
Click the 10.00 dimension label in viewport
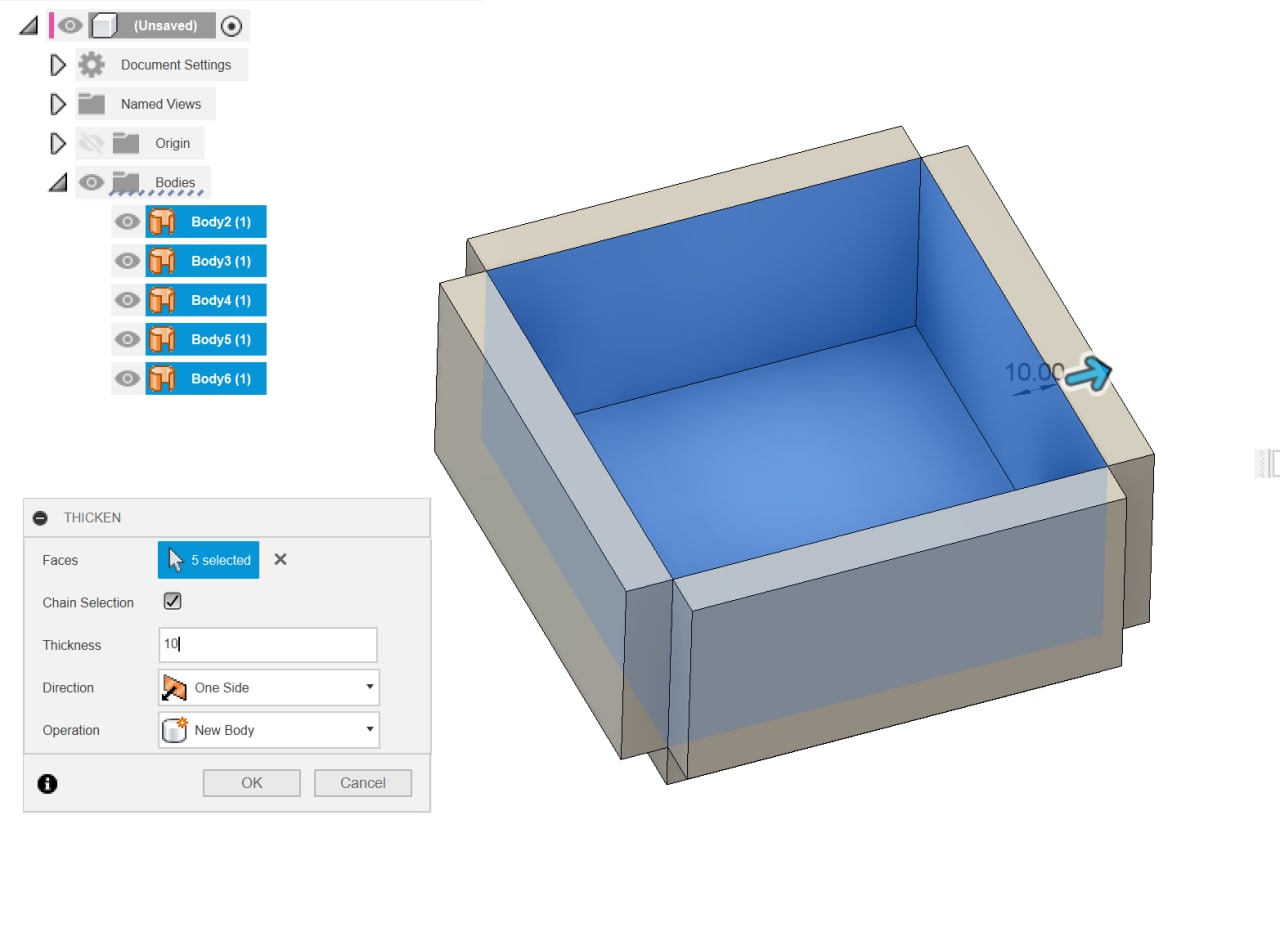pos(1034,373)
